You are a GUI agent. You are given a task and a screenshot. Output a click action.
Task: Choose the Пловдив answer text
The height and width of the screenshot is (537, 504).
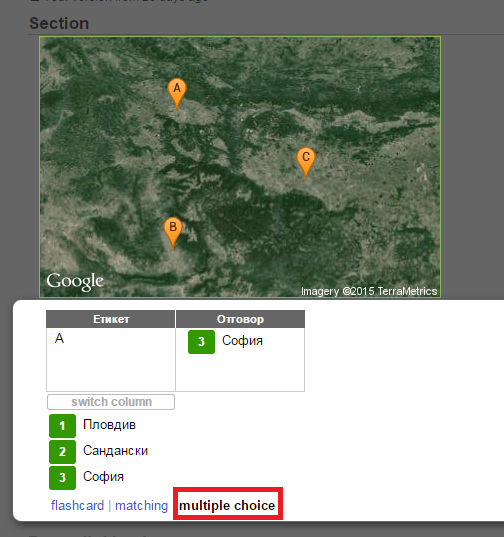109,425
